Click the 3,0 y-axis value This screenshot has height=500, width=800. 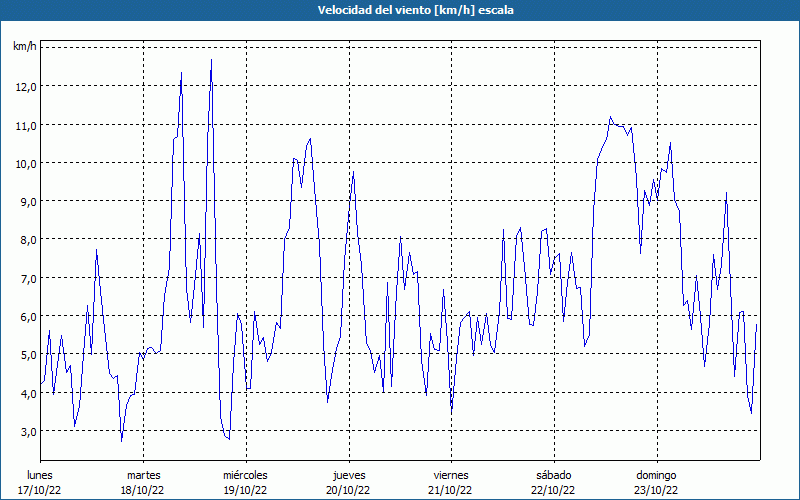click(x=29, y=431)
